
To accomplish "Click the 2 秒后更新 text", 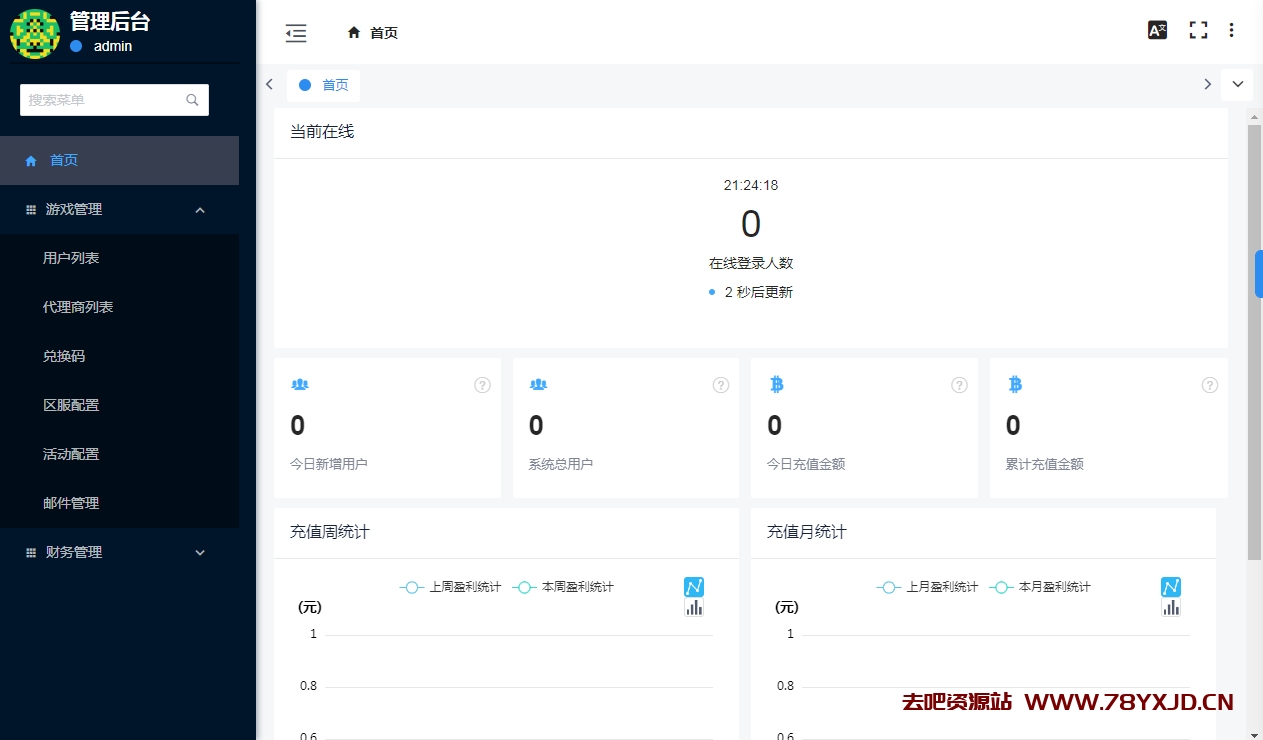I will 758,292.
